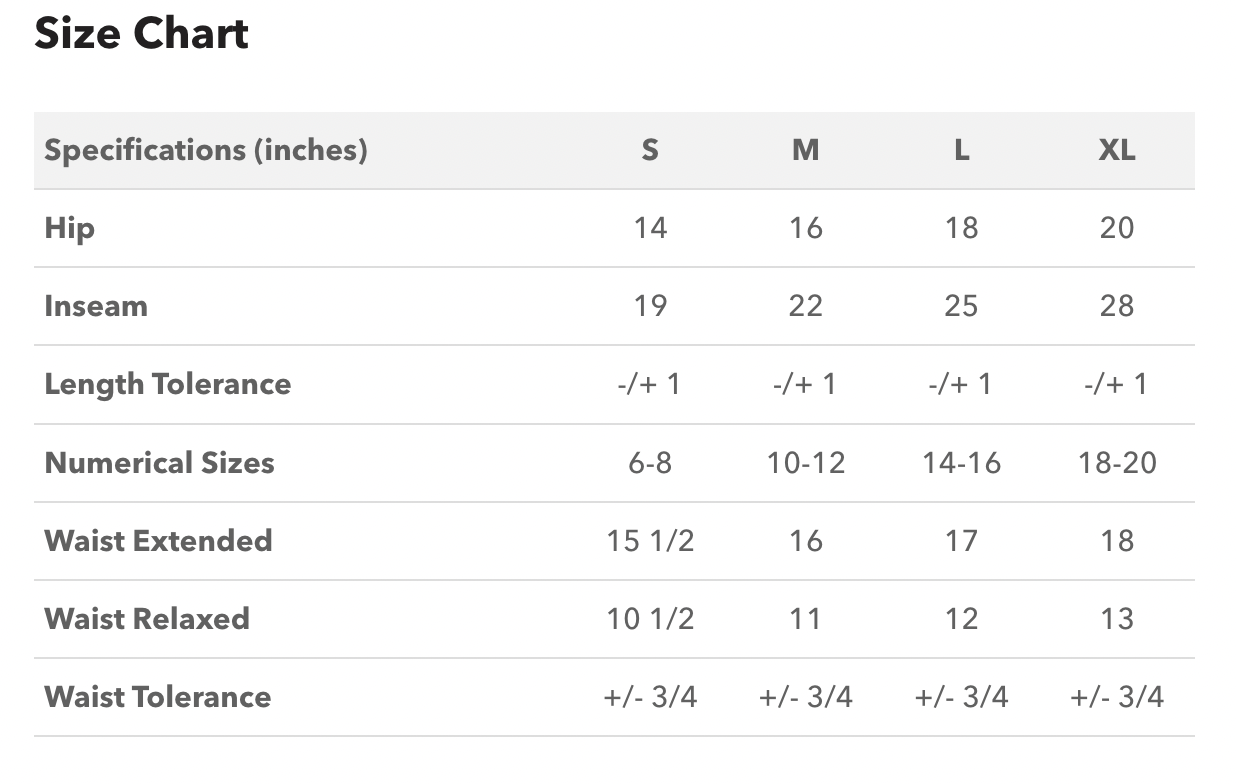
Task: Click the Waist Extended row label
Action: tap(158, 541)
